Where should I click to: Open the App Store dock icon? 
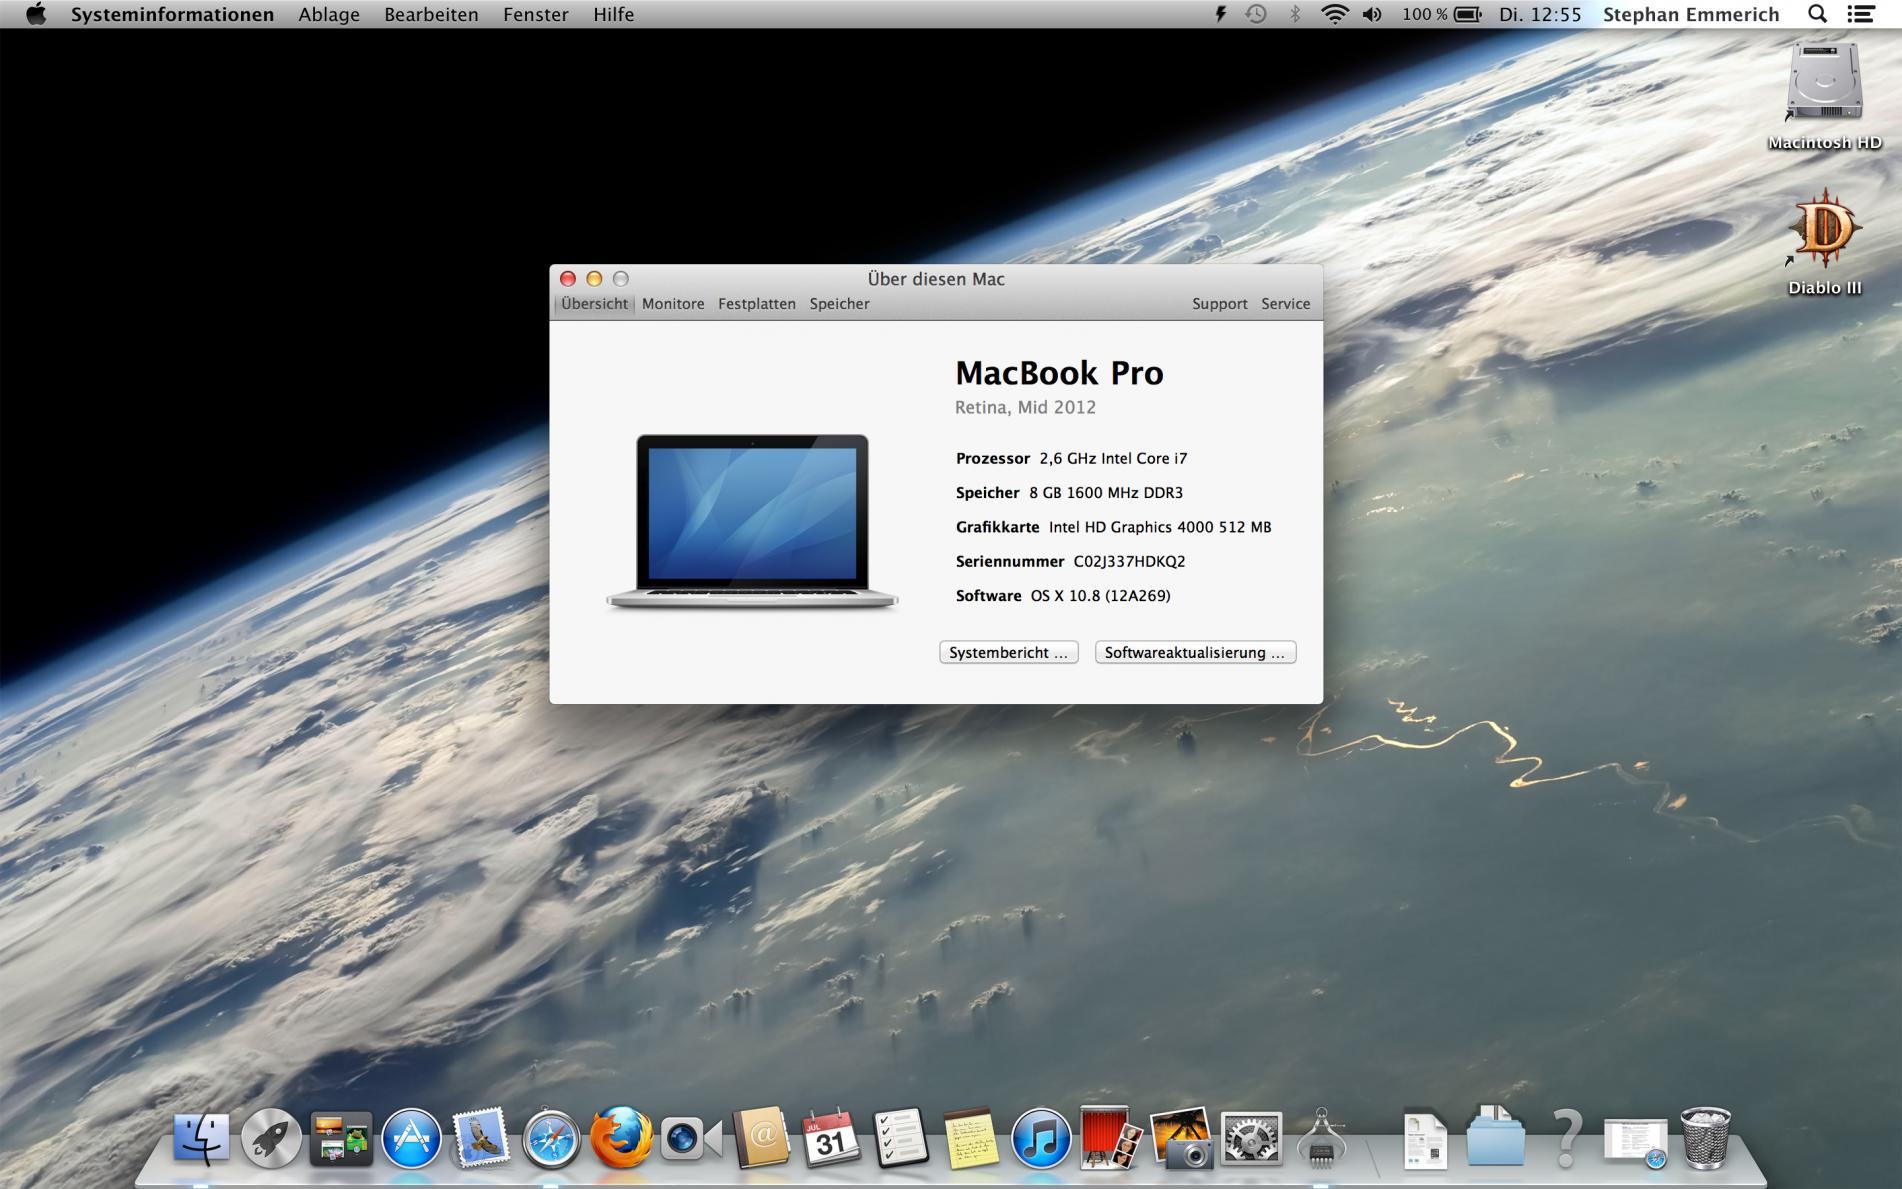411,1138
